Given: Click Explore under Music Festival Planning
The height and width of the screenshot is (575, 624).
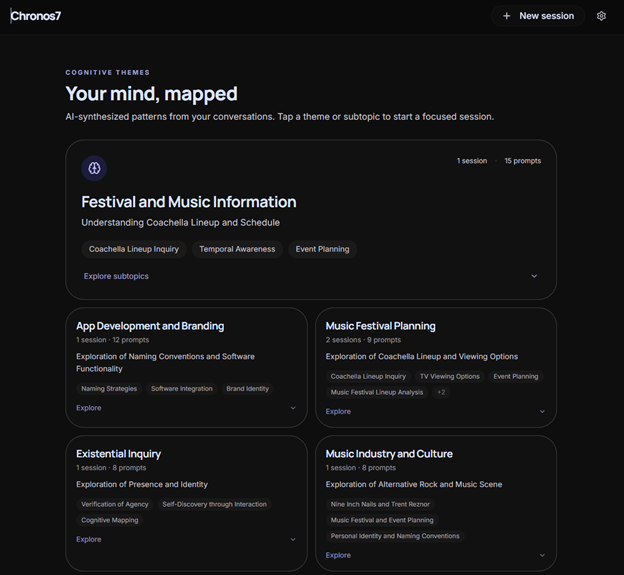Looking at the screenshot, I should coord(338,411).
